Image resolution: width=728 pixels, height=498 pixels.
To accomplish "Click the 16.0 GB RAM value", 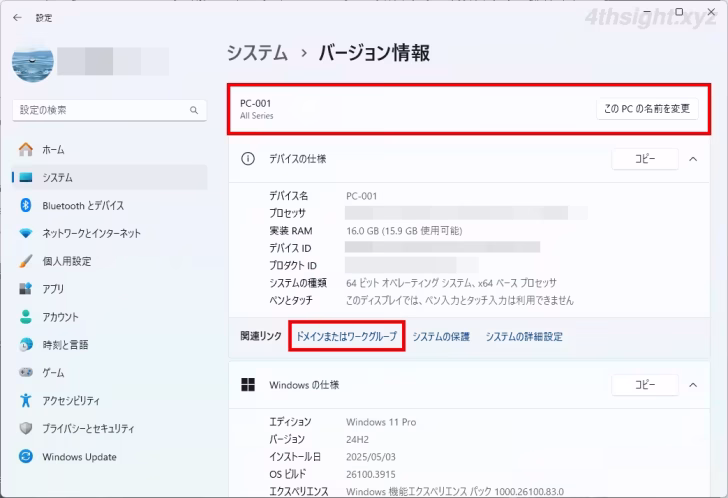I will 404,231.
